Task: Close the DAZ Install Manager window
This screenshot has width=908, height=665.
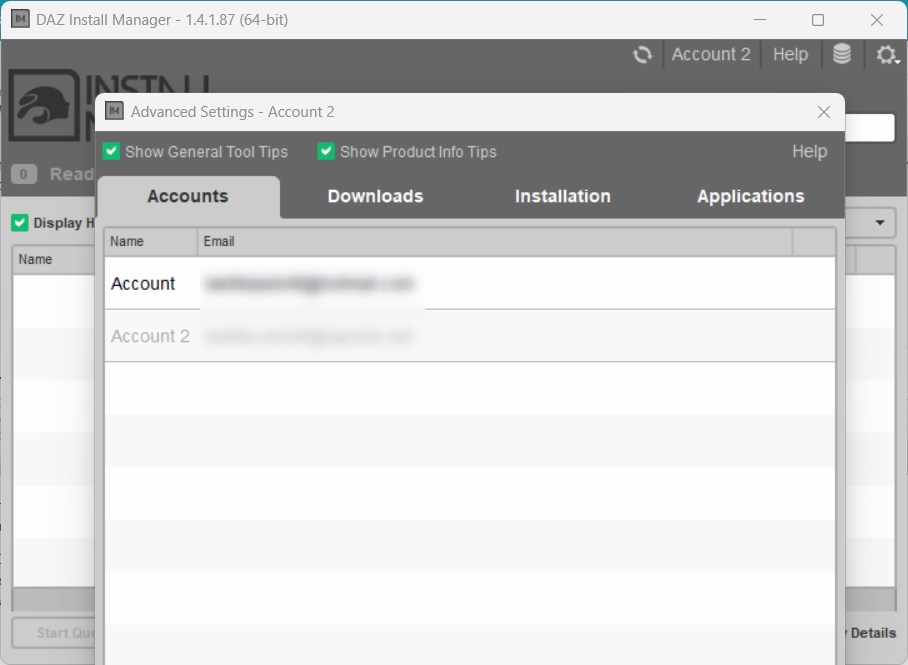Action: (877, 20)
